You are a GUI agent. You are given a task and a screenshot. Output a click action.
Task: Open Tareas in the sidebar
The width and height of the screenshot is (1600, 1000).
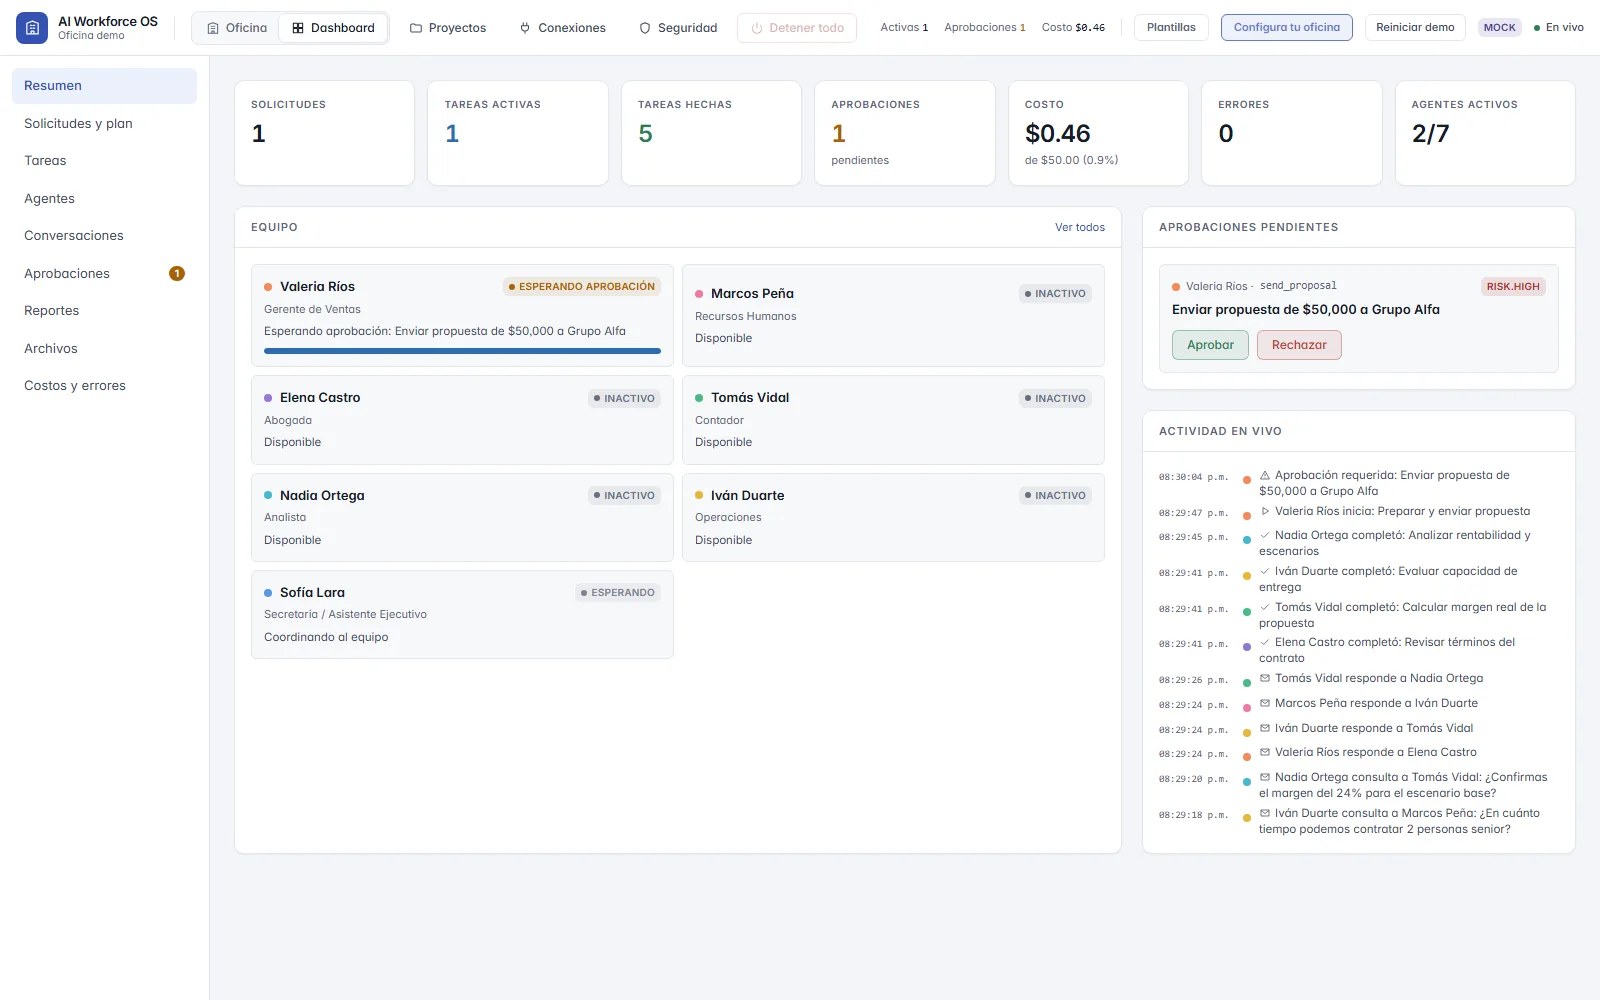pyautogui.click(x=104, y=160)
